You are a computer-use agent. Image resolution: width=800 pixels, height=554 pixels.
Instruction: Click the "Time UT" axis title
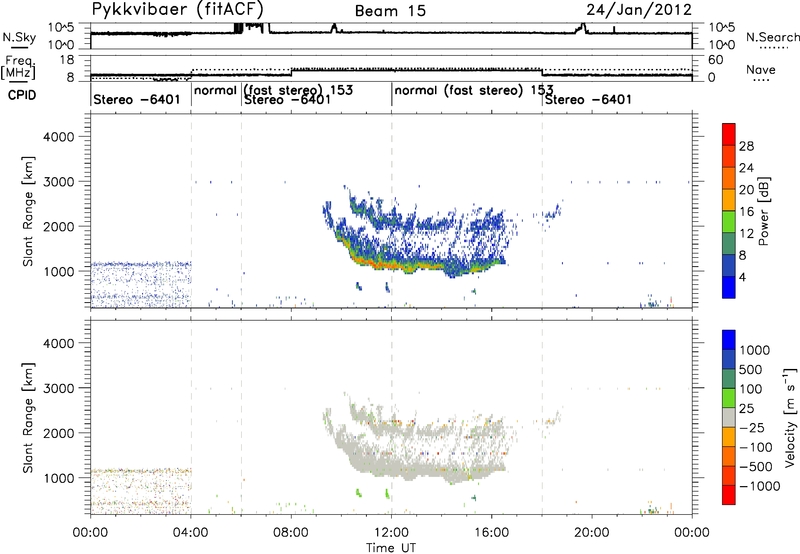pyautogui.click(x=391, y=548)
